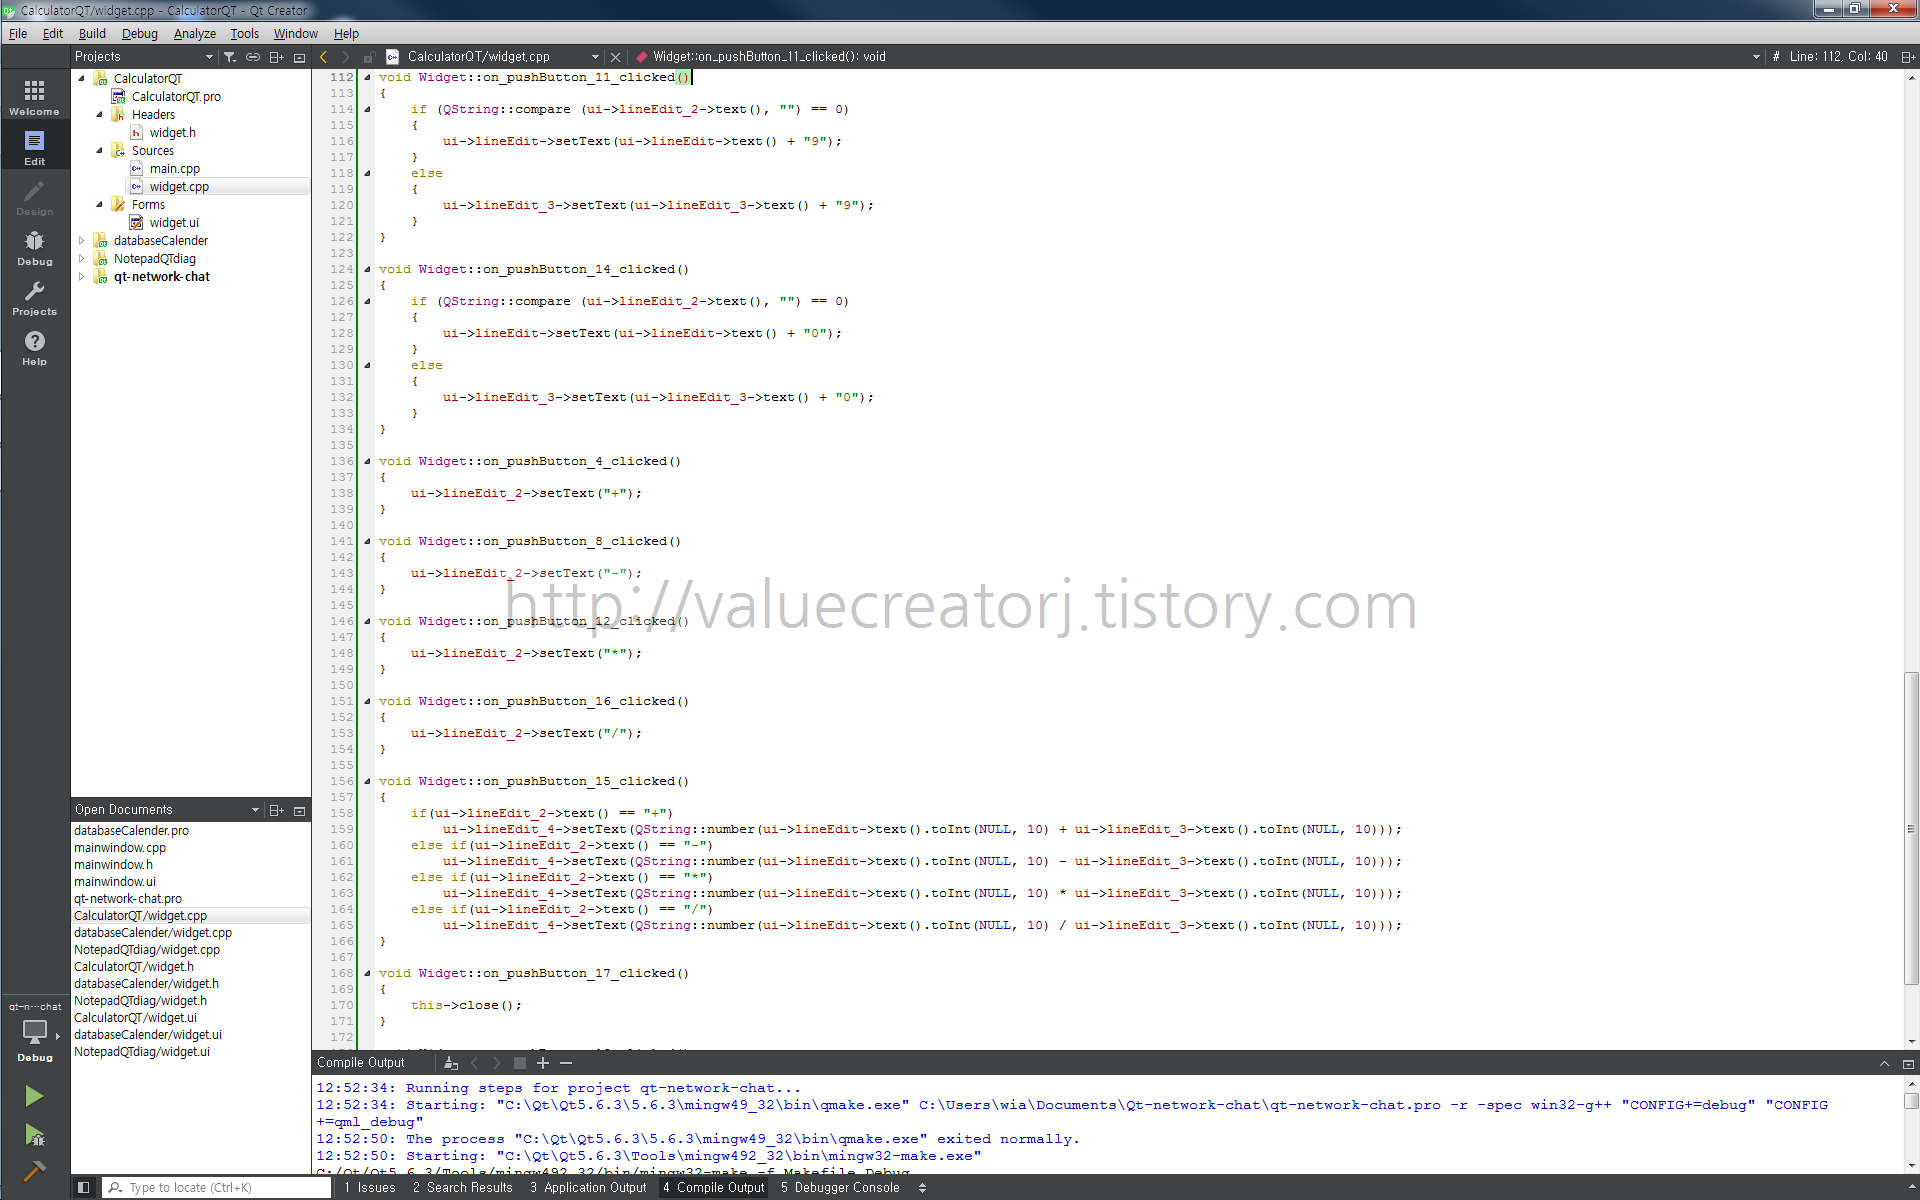Expand the databaseCalender project node
The width and height of the screenshot is (1920, 1200).
point(82,241)
